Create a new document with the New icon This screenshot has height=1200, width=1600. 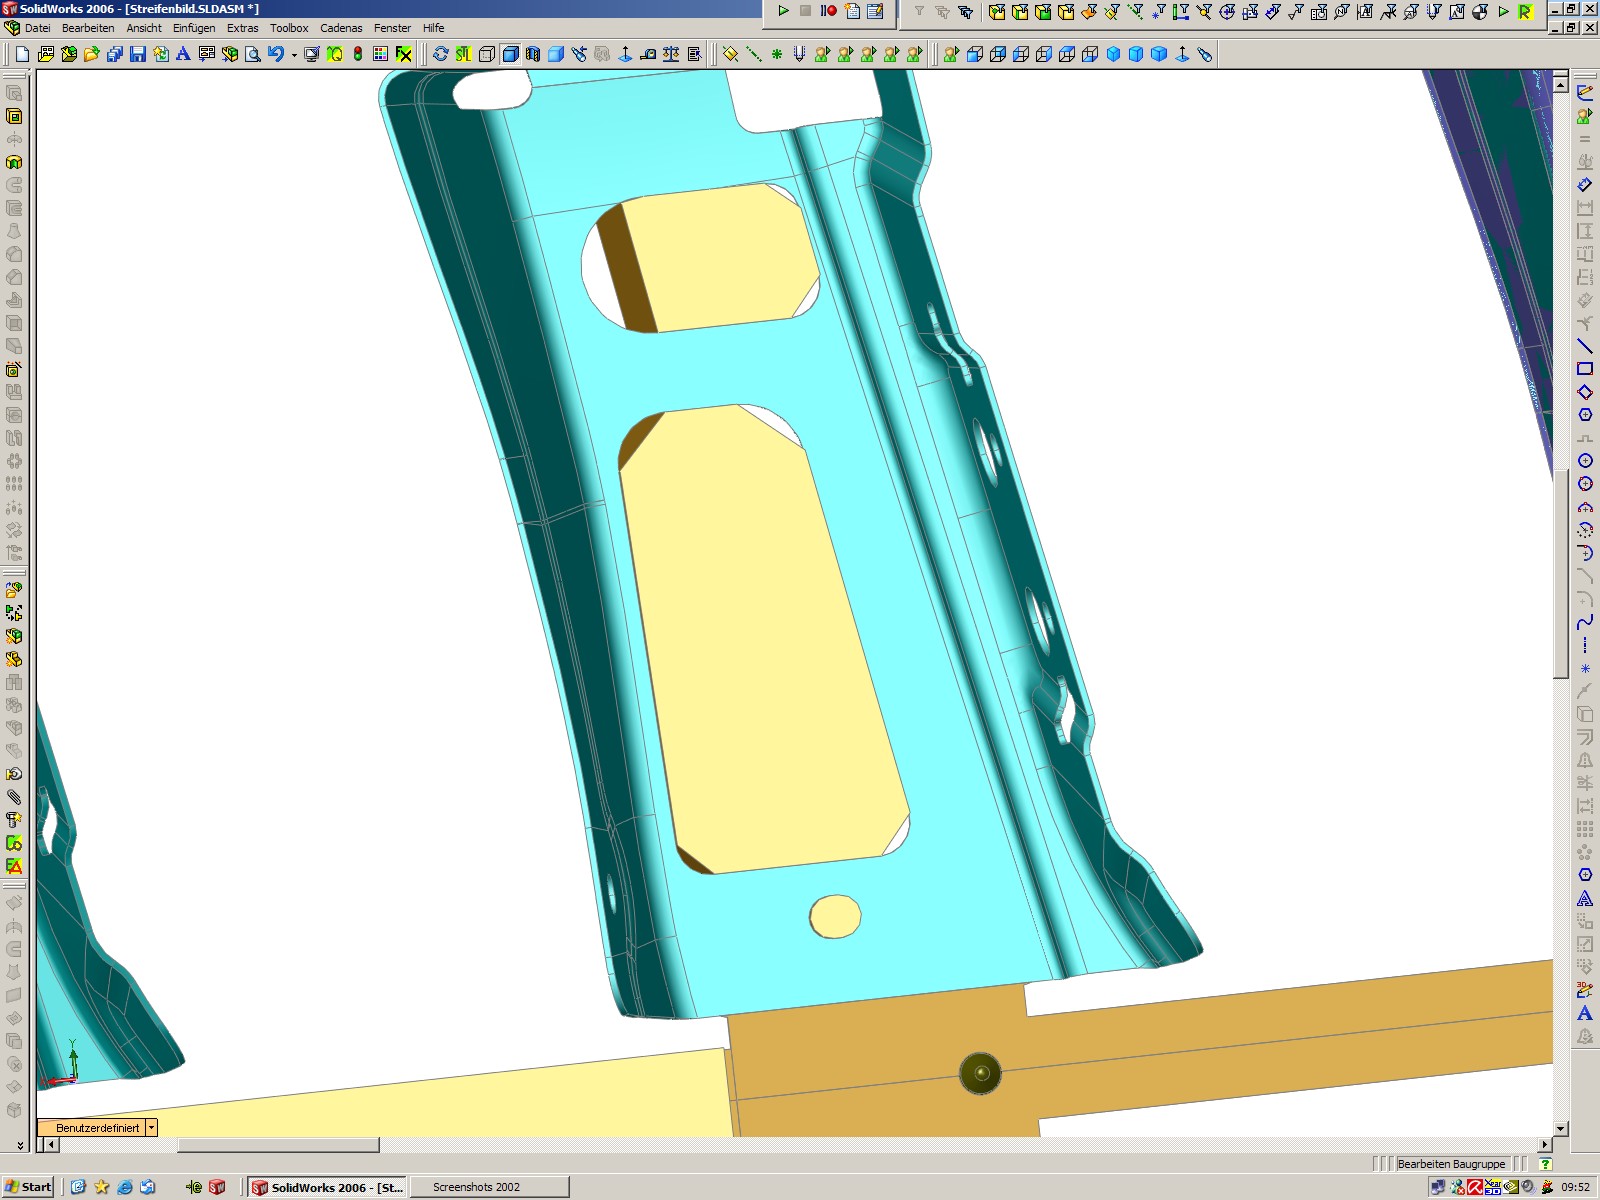tap(22, 54)
